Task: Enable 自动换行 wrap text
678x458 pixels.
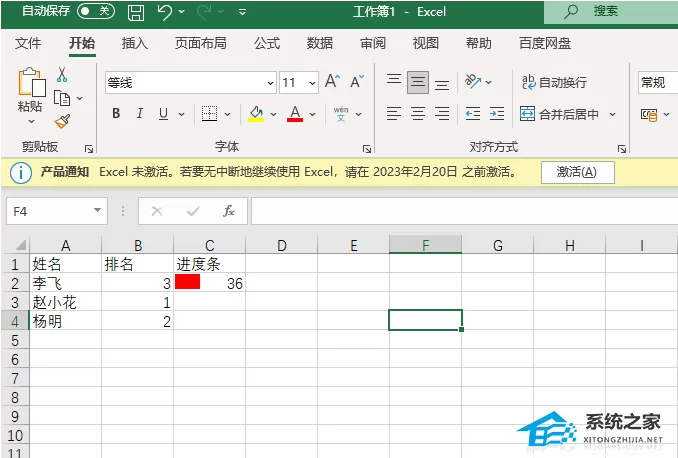Action: pos(554,82)
